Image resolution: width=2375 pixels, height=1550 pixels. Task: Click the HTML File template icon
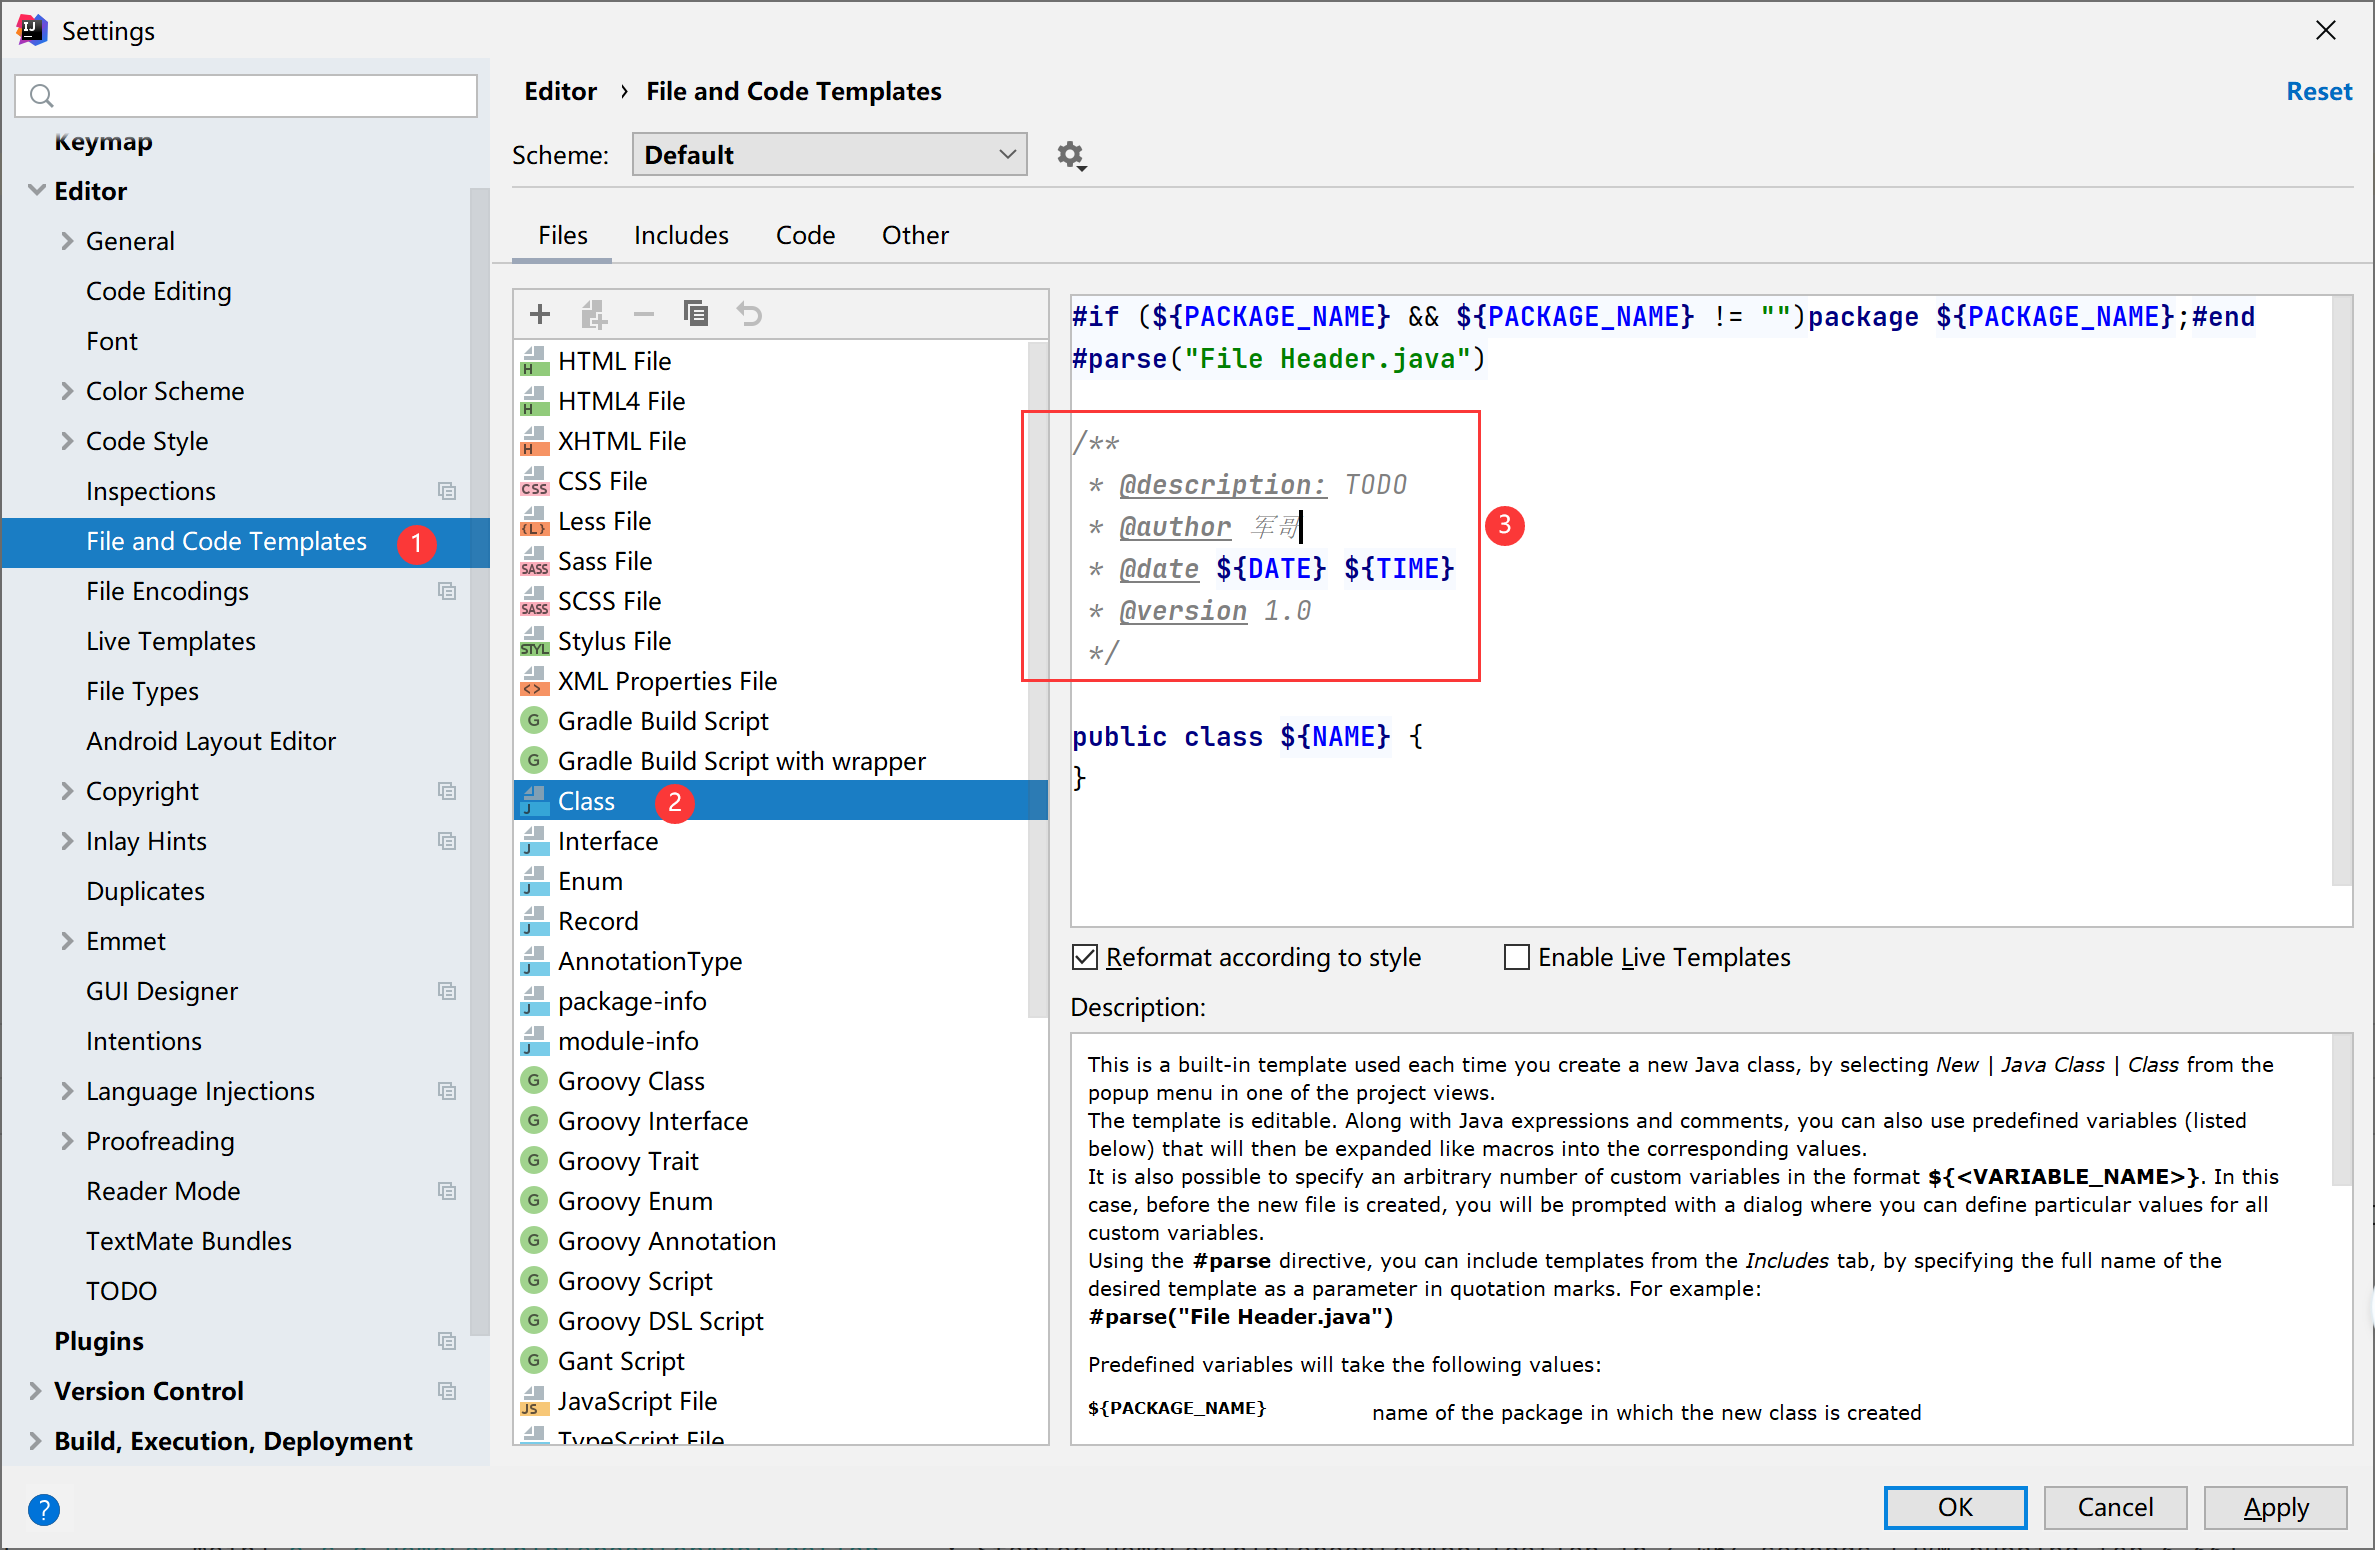[x=535, y=361]
